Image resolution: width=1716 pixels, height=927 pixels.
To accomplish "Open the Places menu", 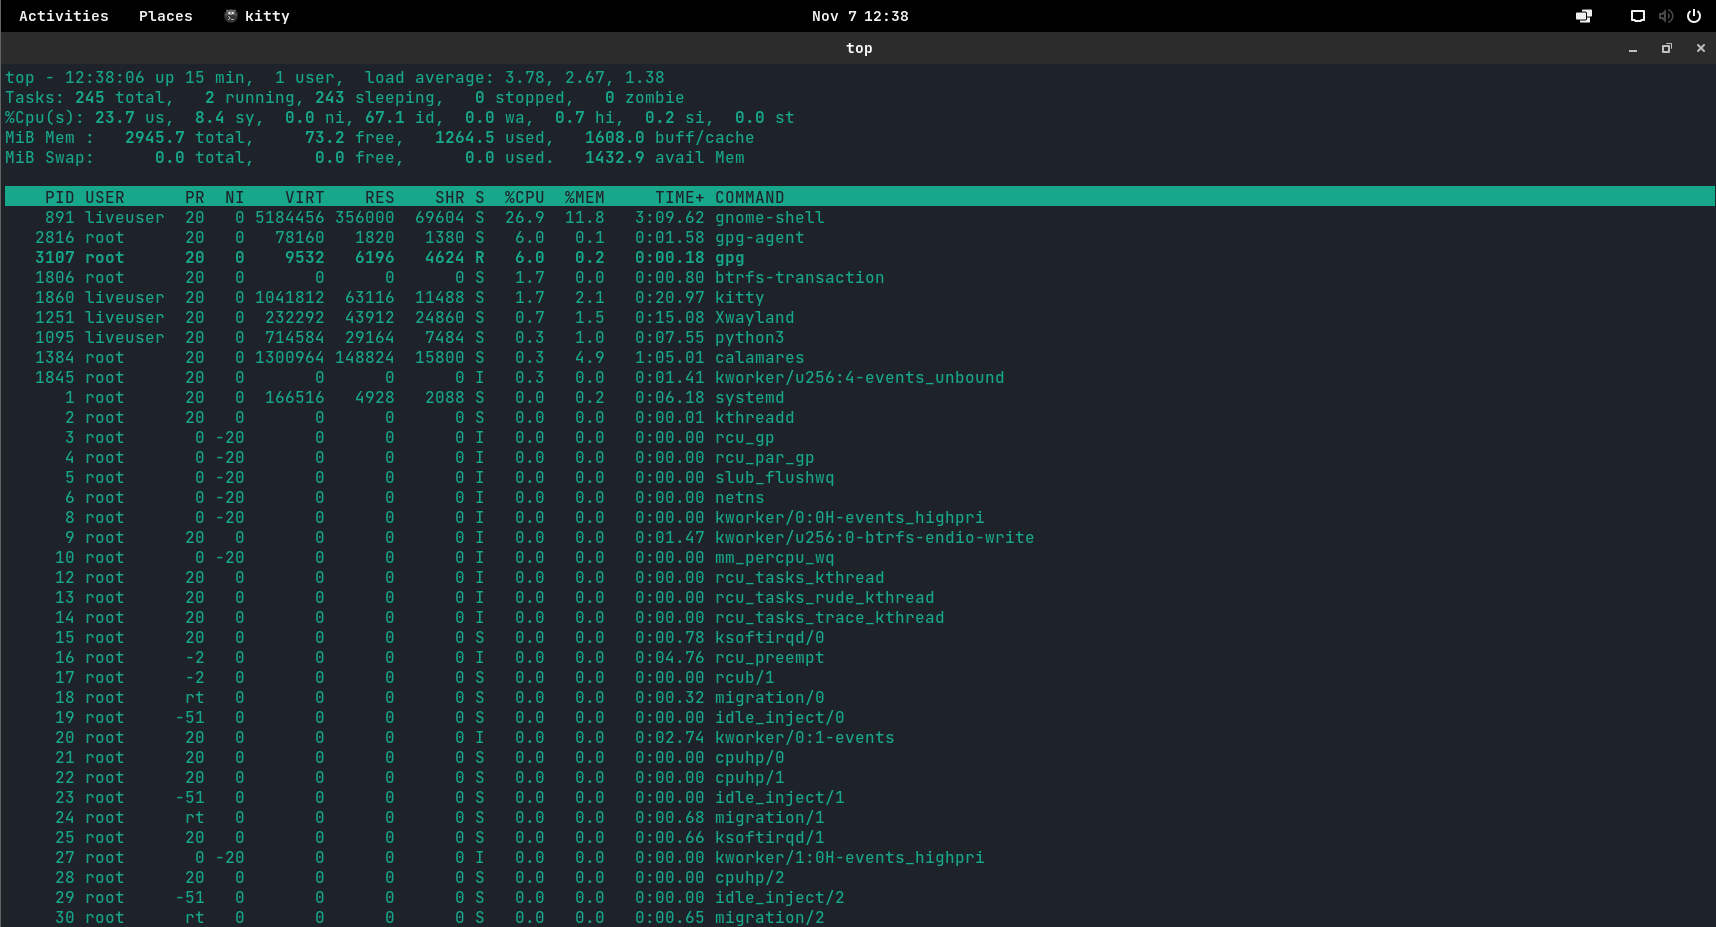I will [x=165, y=16].
